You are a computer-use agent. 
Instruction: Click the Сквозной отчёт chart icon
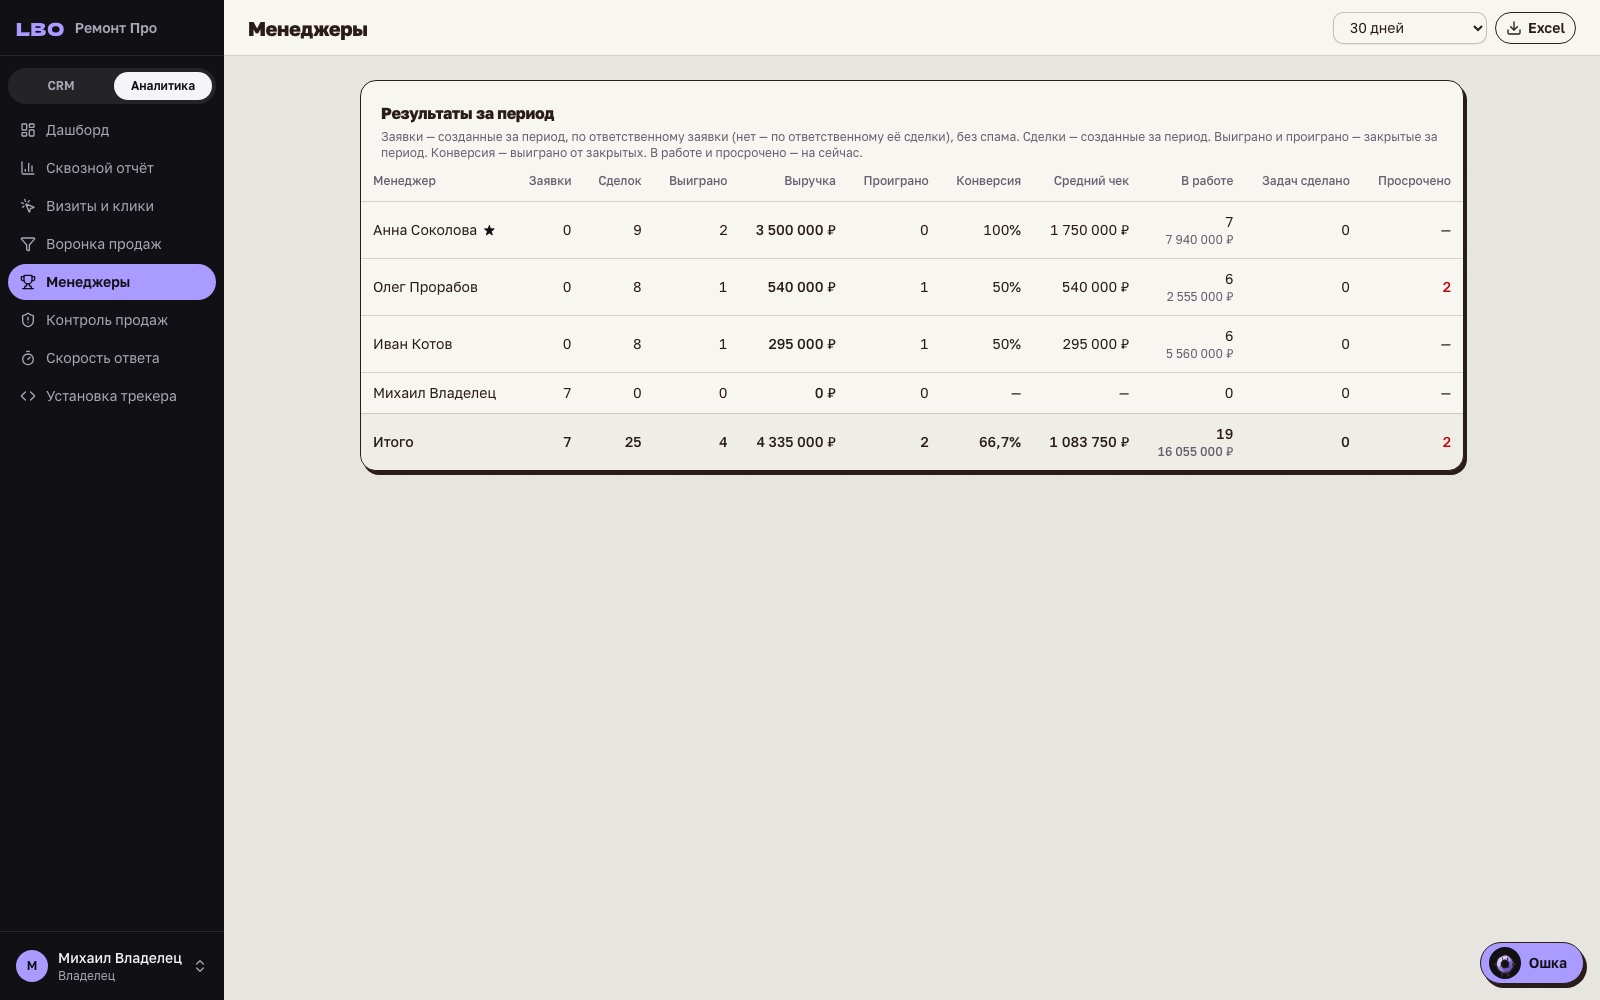coord(28,168)
